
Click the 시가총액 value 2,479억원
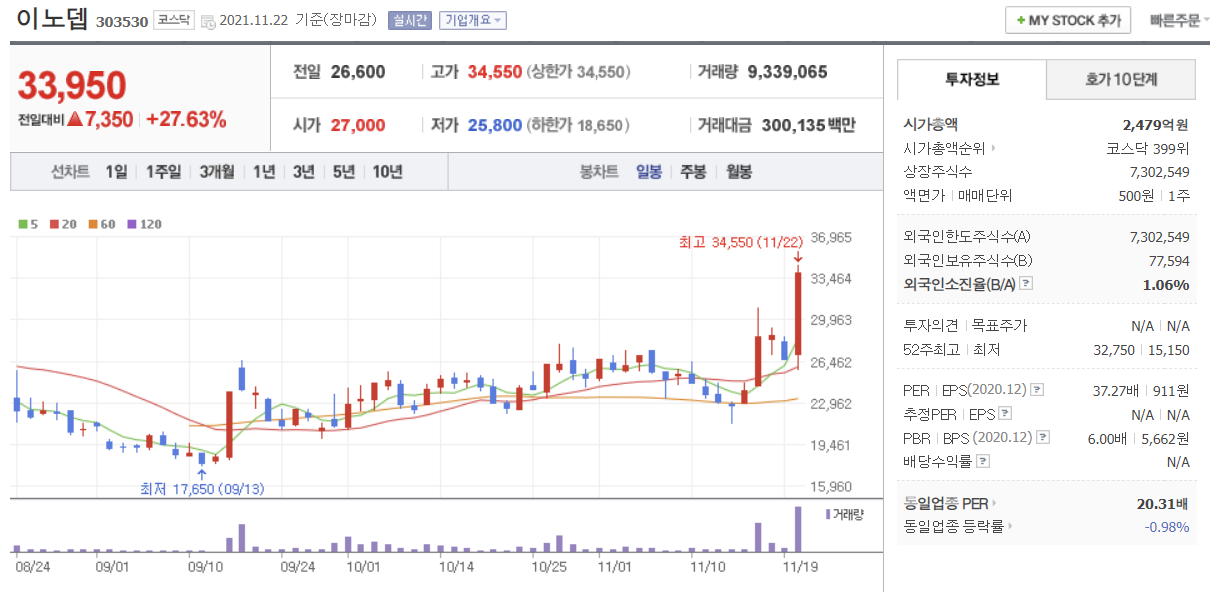point(1156,125)
